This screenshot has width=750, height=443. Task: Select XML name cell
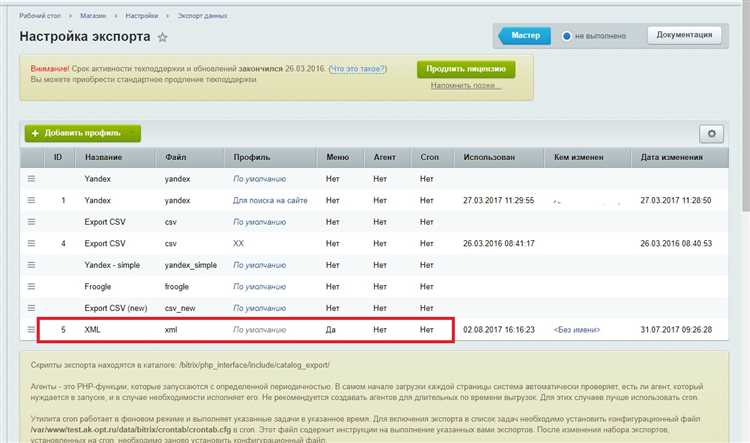click(x=92, y=330)
